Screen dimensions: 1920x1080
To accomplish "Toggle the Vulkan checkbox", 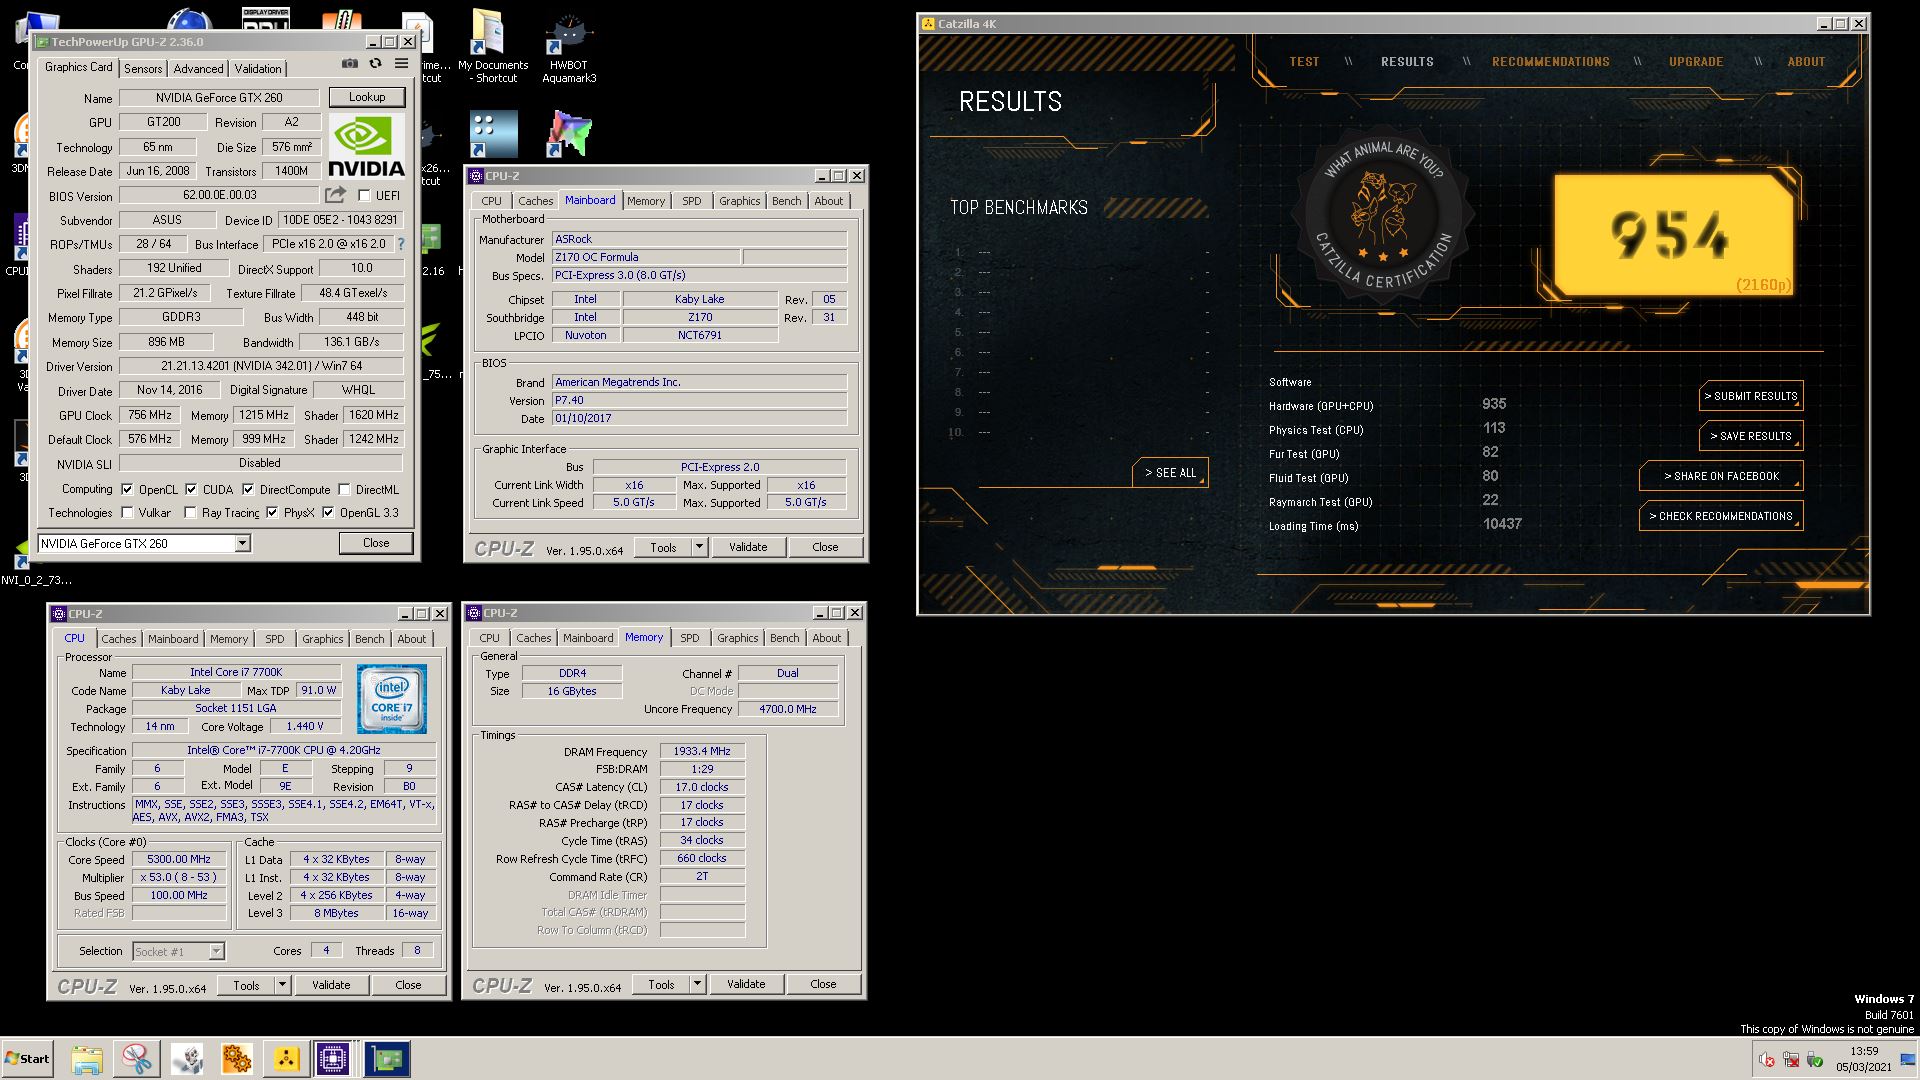I will (127, 512).
